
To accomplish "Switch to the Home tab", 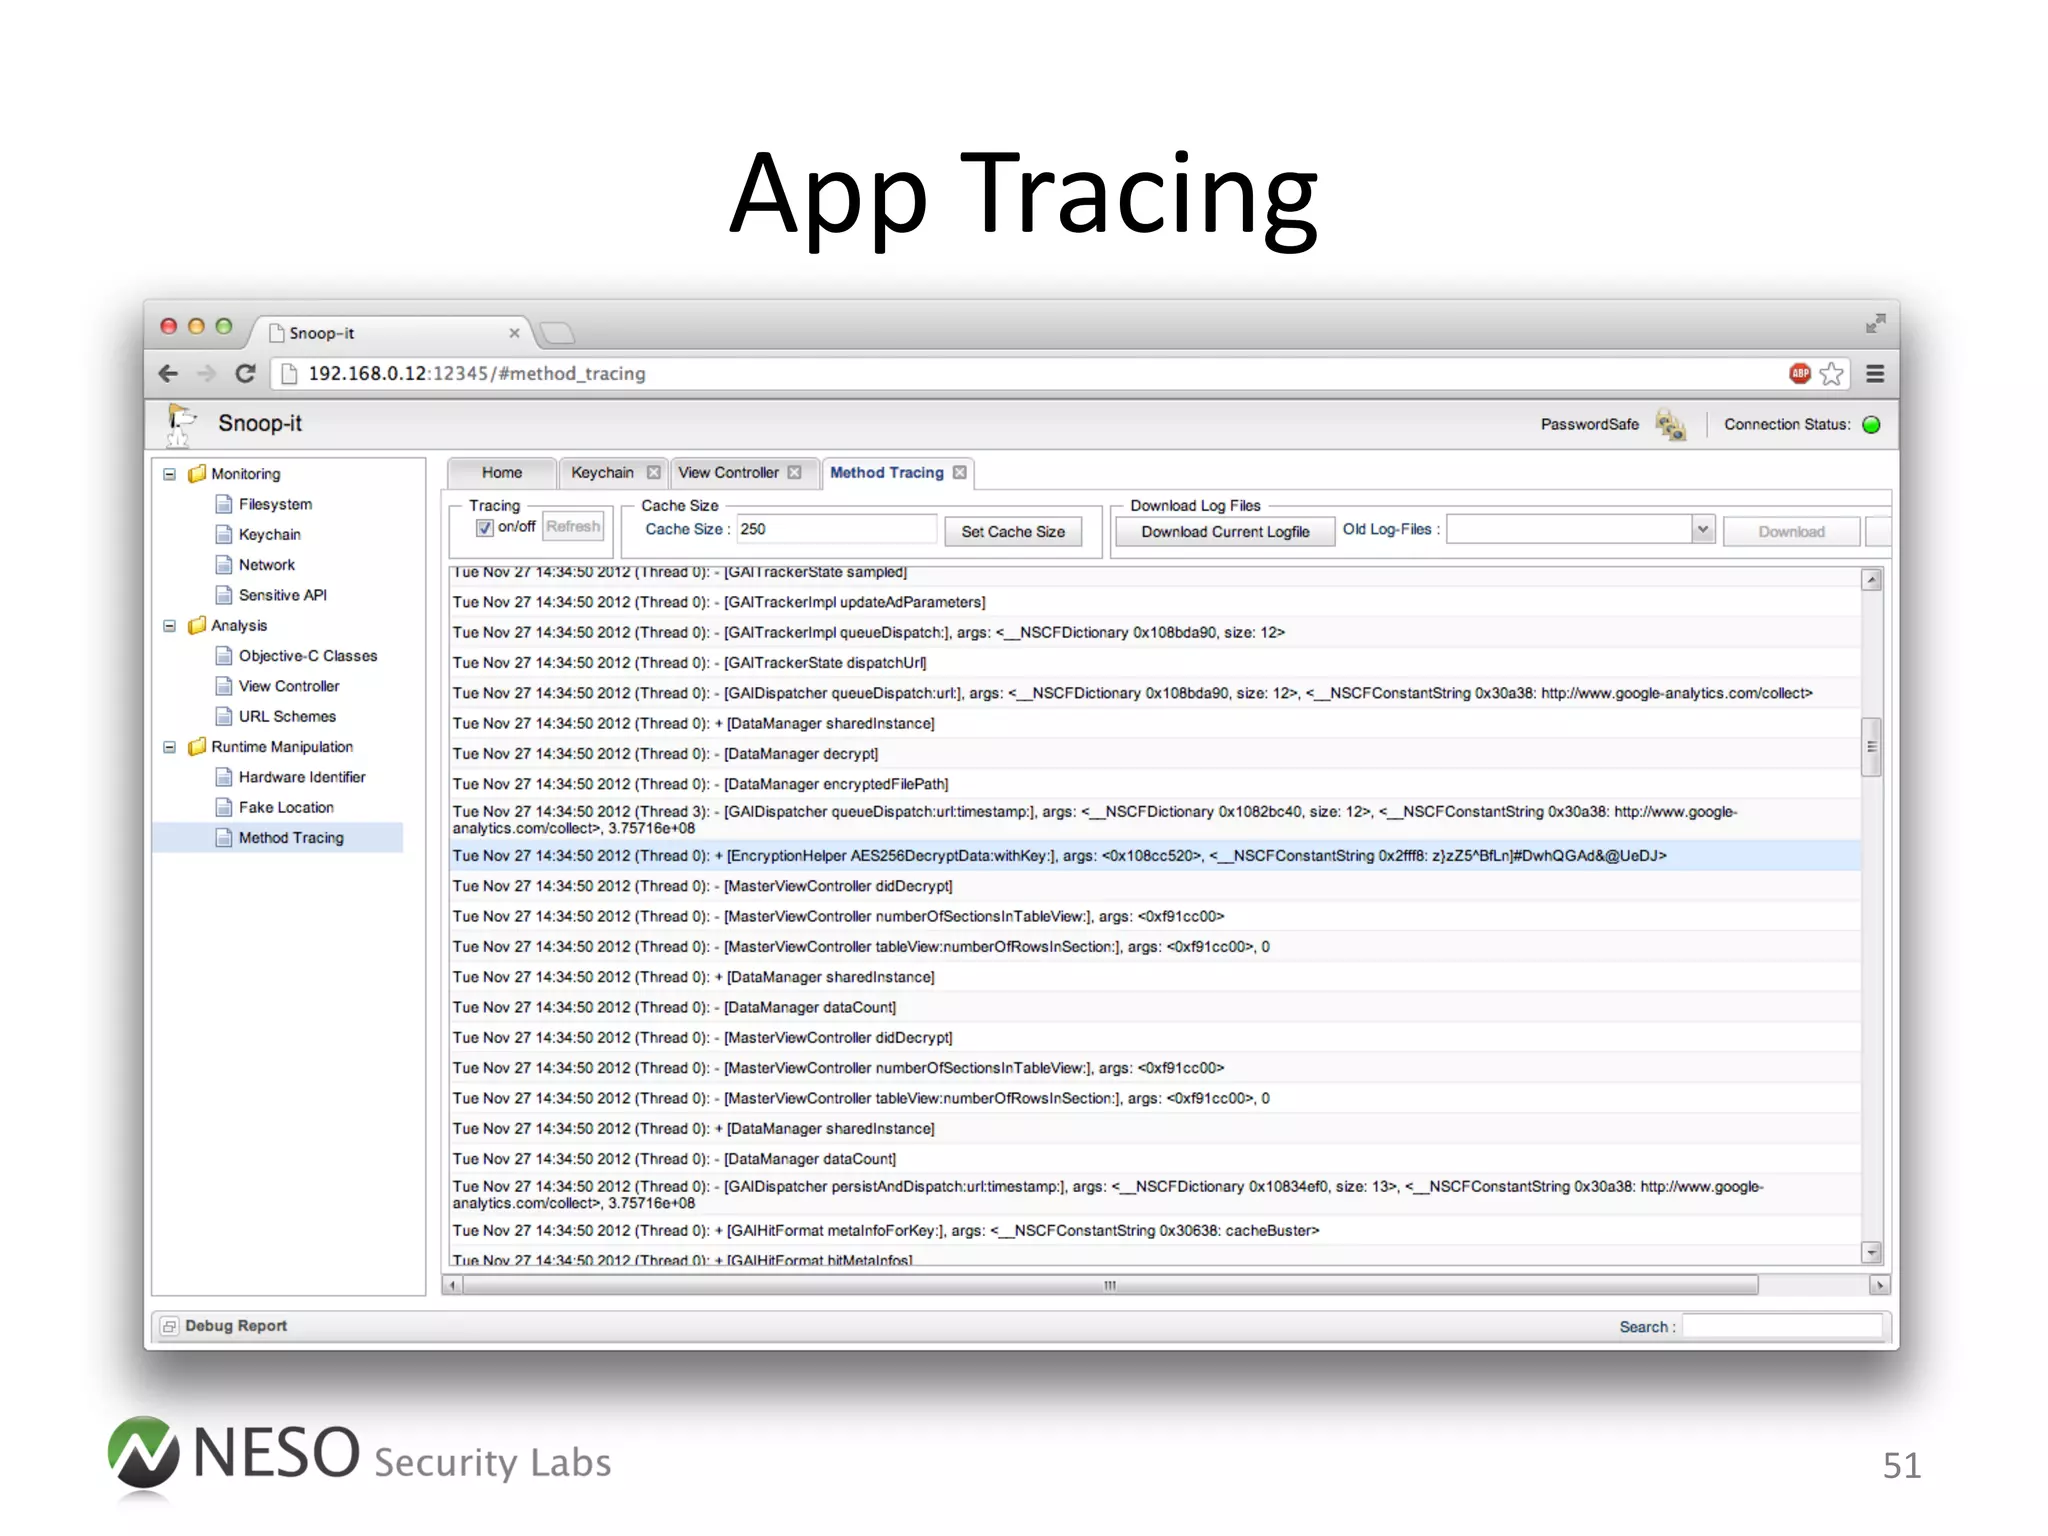I will [501, 472].
